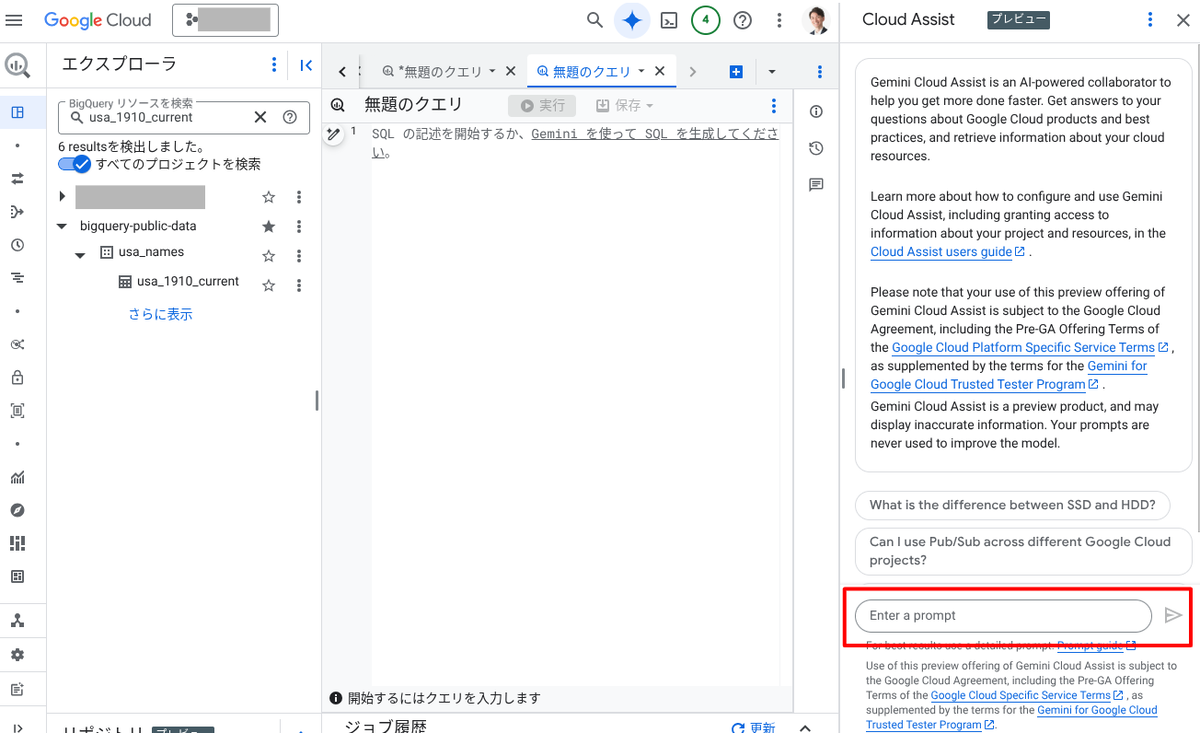Image resolution: width=1200 pixels, height=733 pixels.
Task: Close the active 無題のクエリ tab
Action: pos(659,71)
